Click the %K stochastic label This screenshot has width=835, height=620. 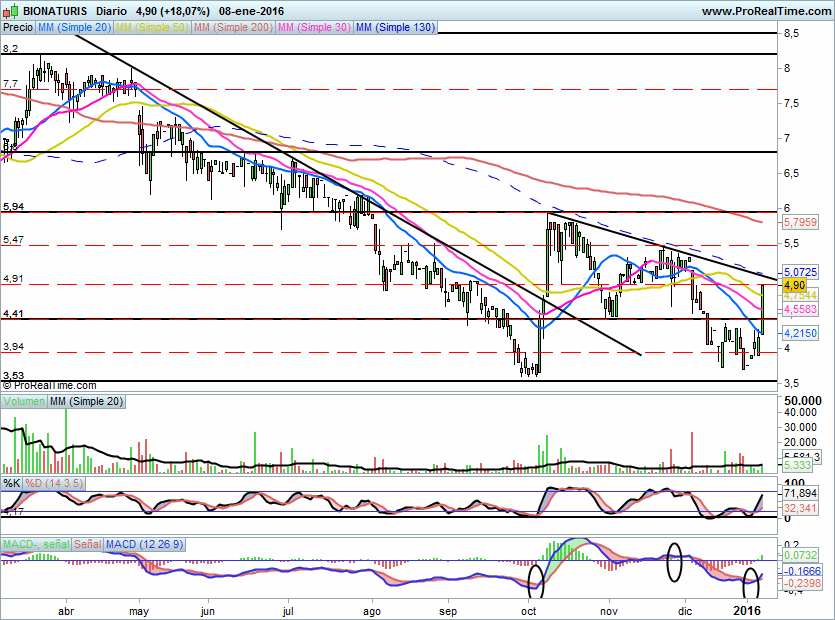click(12, 484)
